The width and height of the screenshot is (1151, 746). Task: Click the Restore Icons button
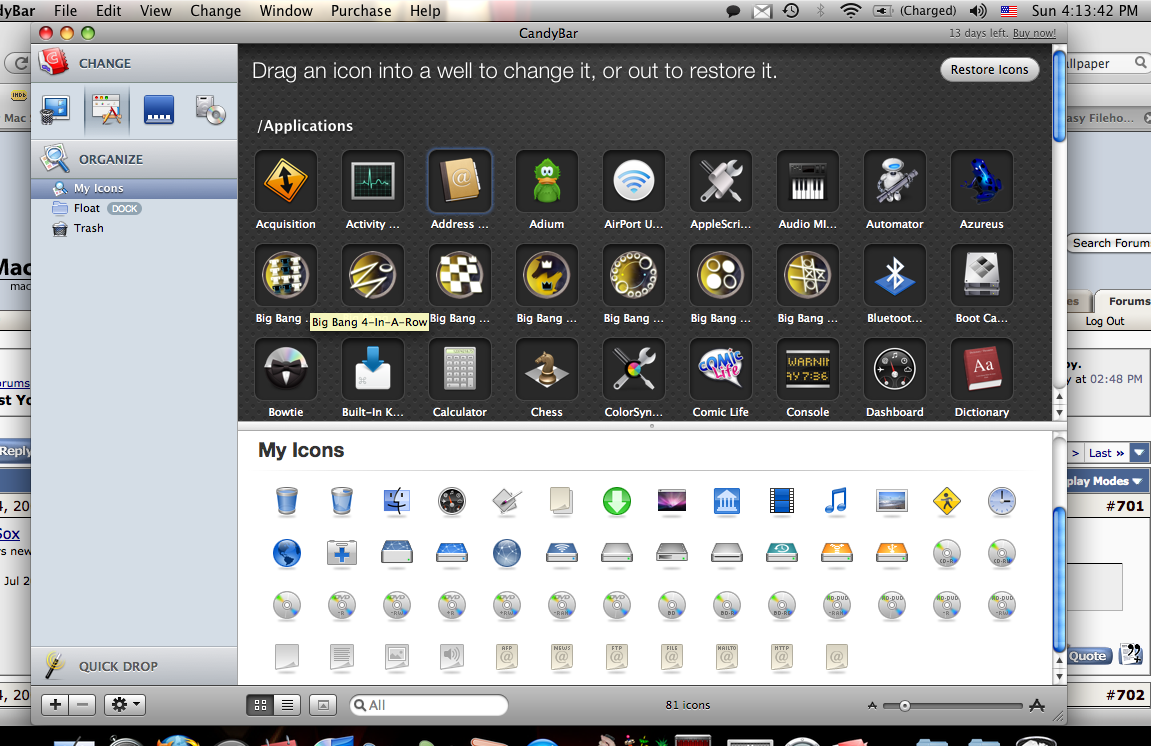pyautogui.click(x=990, y=70)
